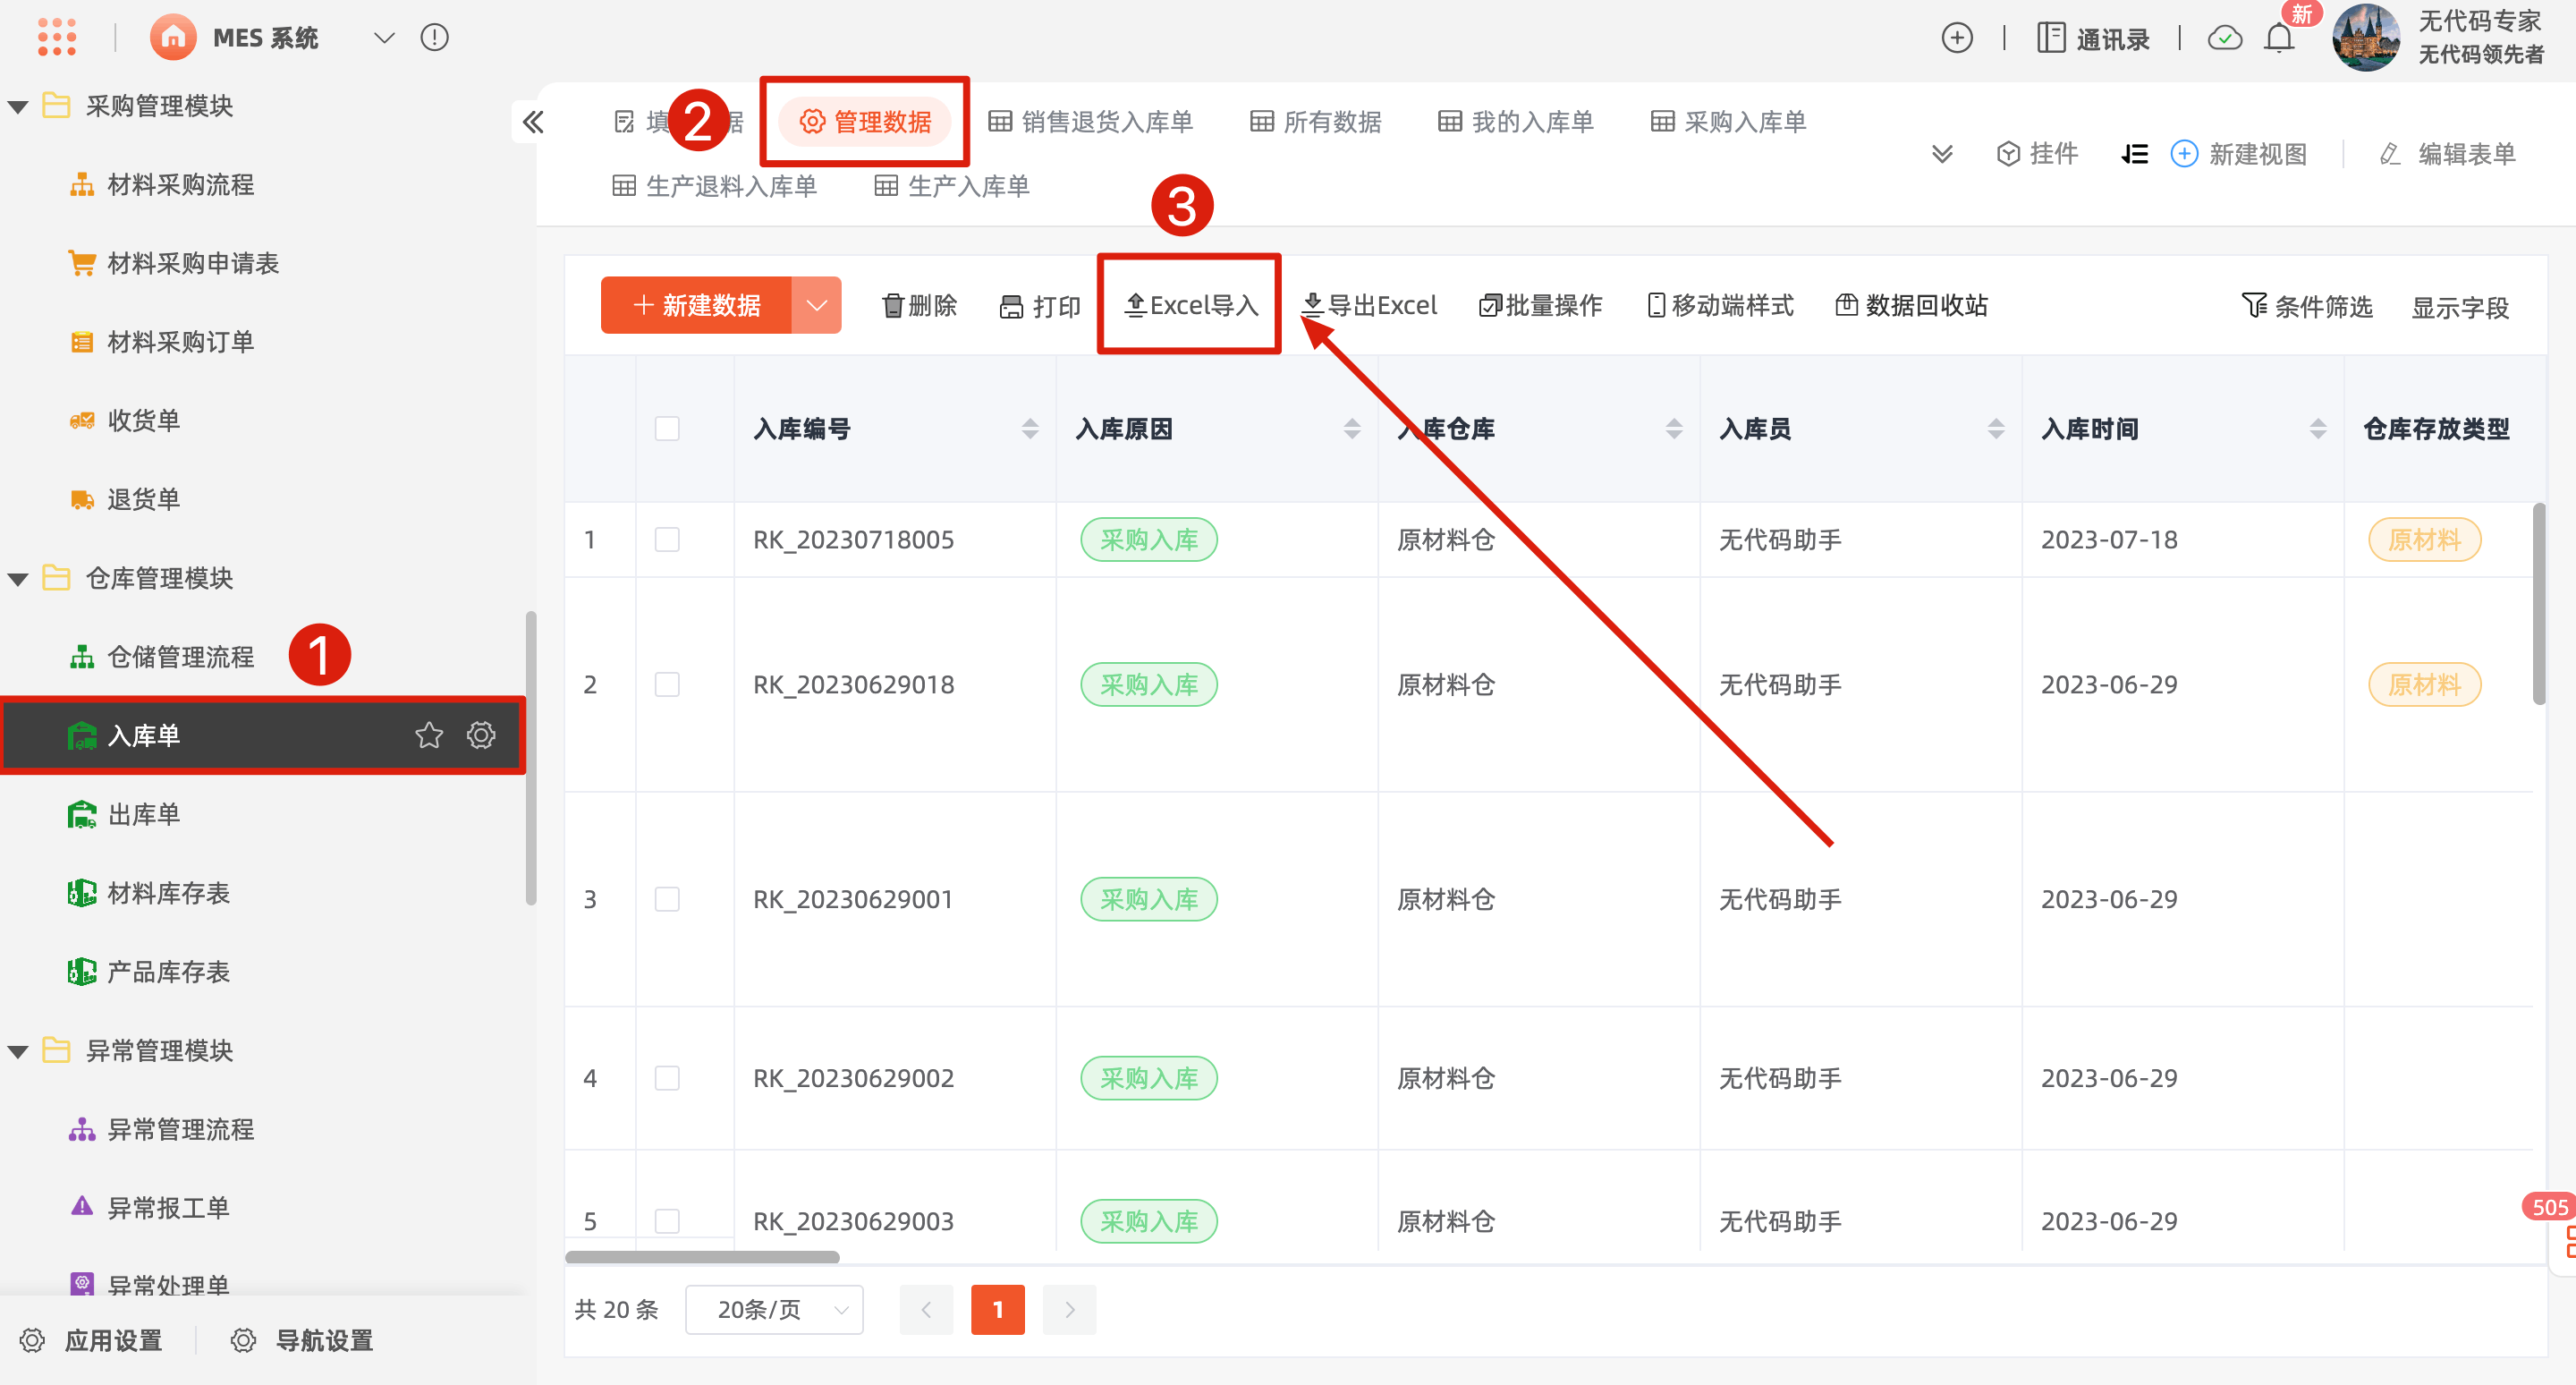Check the row RK_20230718005 checkbox
Viewport: 2576px width, 1385px height.
pos(667,540)
